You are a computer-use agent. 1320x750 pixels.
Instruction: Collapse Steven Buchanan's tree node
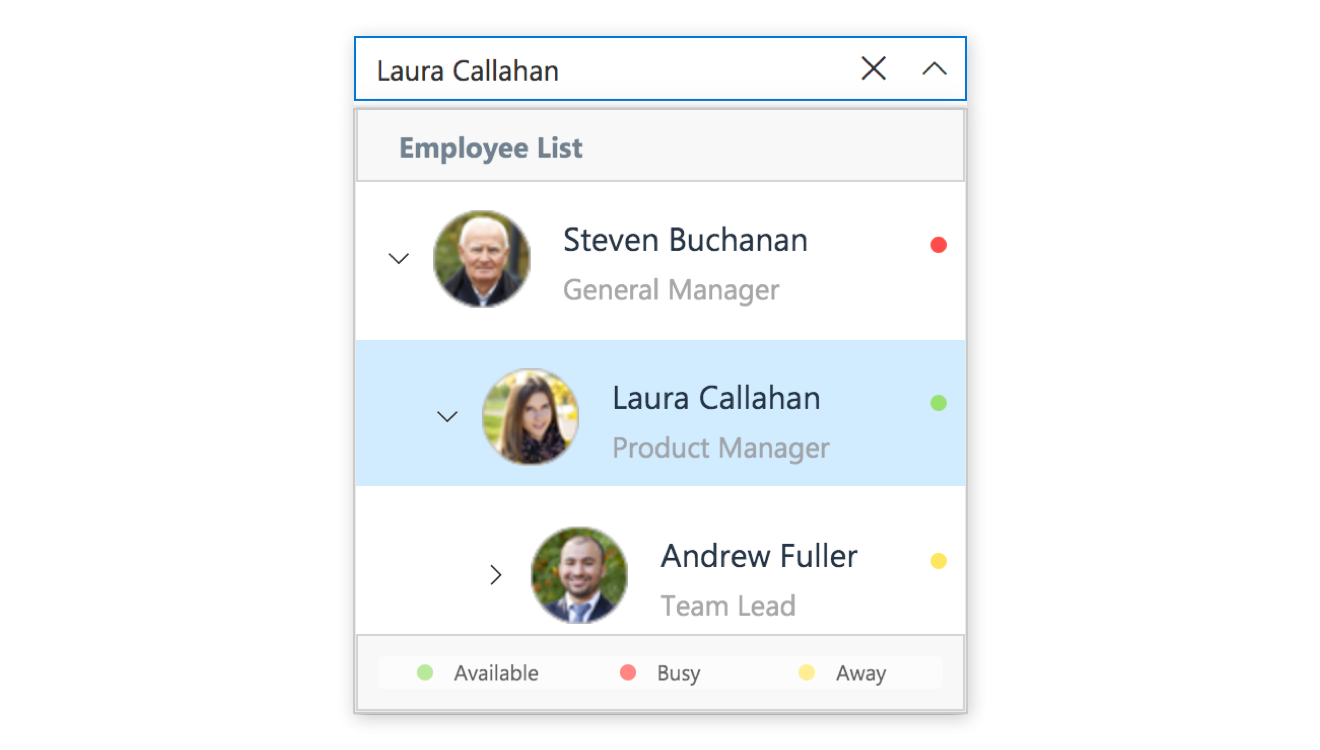(x=399, y=259)
